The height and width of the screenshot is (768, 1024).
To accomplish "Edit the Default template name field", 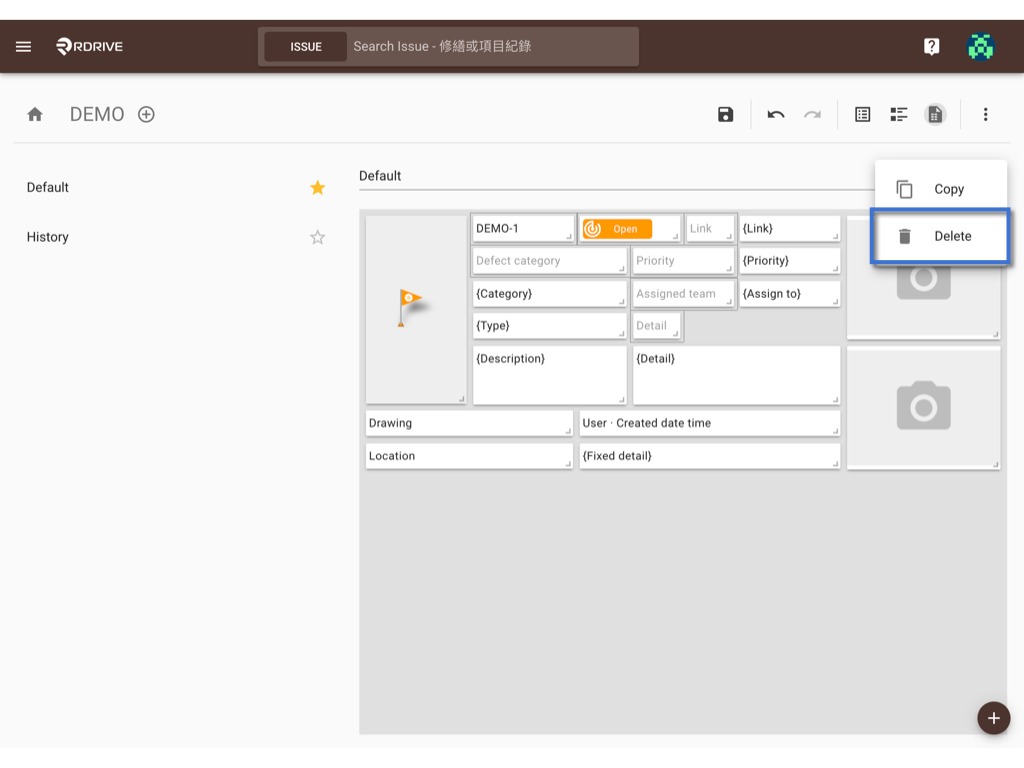I will pos(616,176).
